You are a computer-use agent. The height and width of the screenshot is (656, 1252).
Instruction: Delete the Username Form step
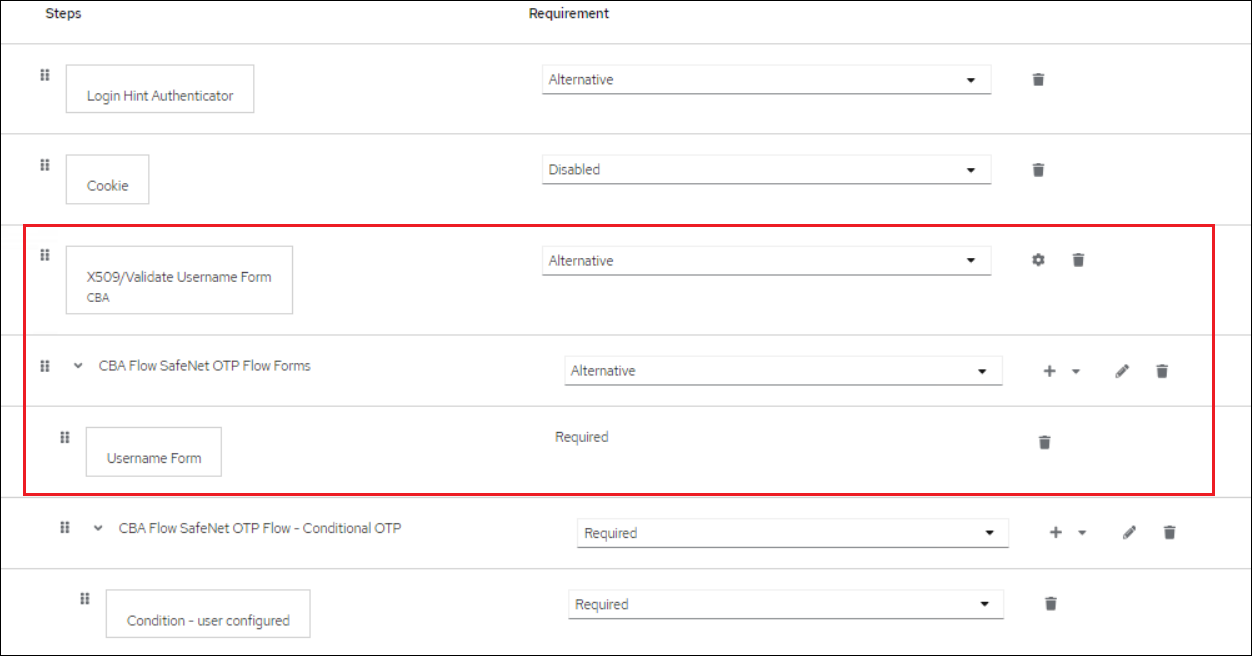pyautogui.click(x=1044, y=442)
